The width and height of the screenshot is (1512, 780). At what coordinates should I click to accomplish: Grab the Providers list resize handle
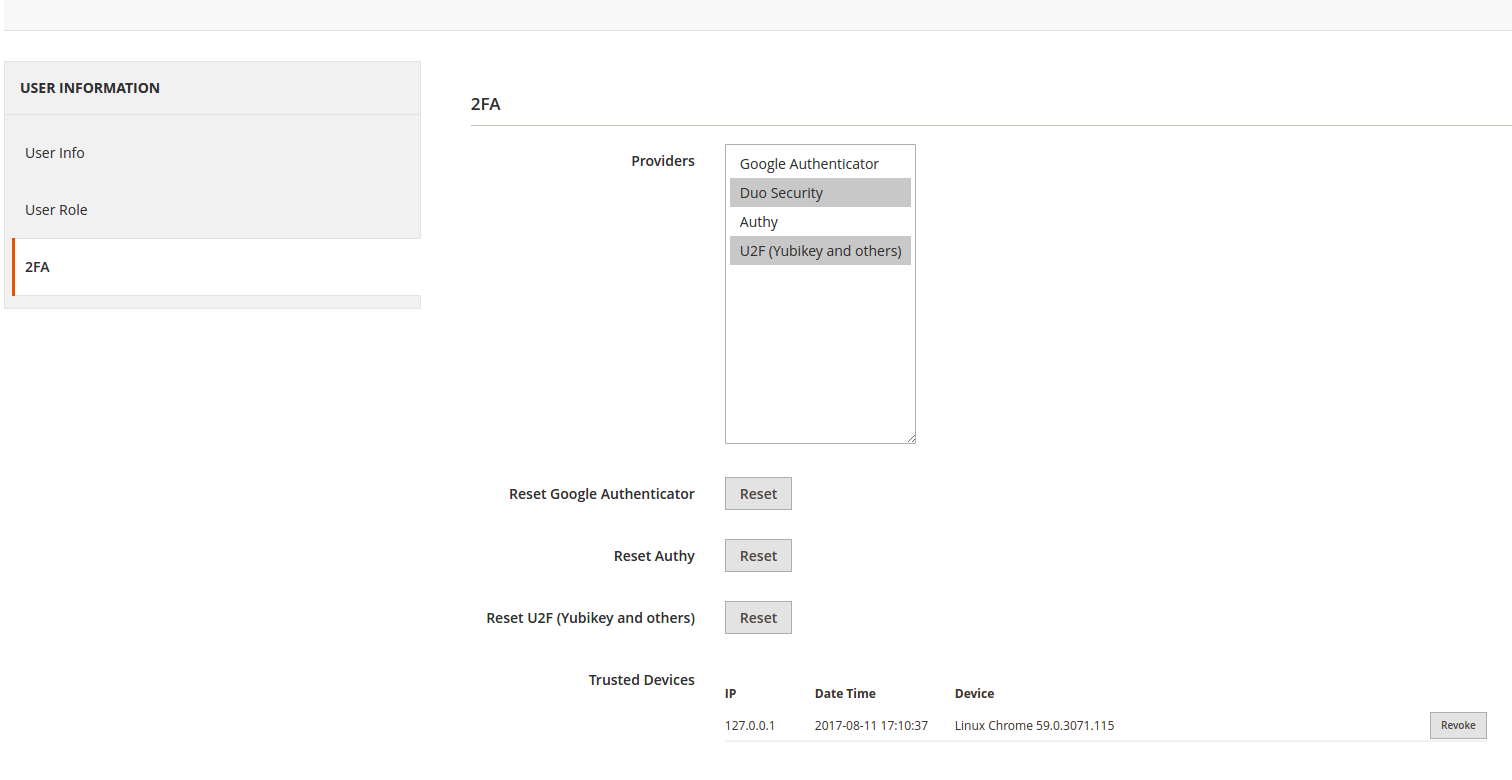tap(910, 438)
